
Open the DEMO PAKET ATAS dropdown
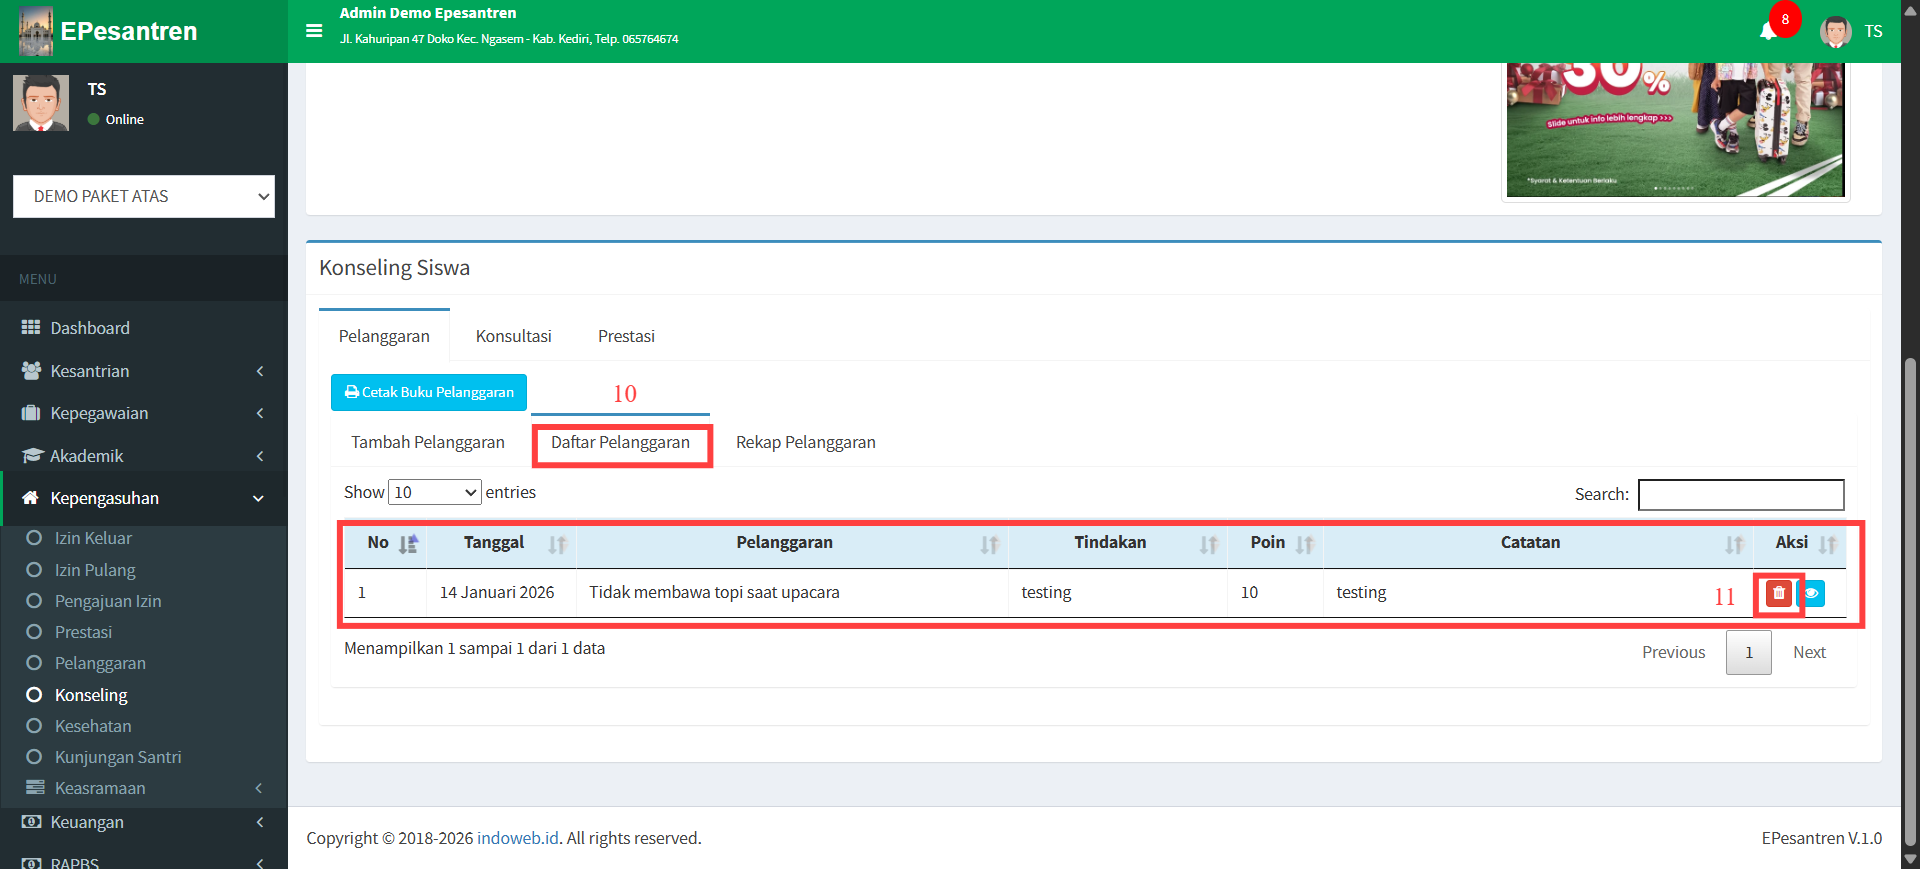(144, 196)
